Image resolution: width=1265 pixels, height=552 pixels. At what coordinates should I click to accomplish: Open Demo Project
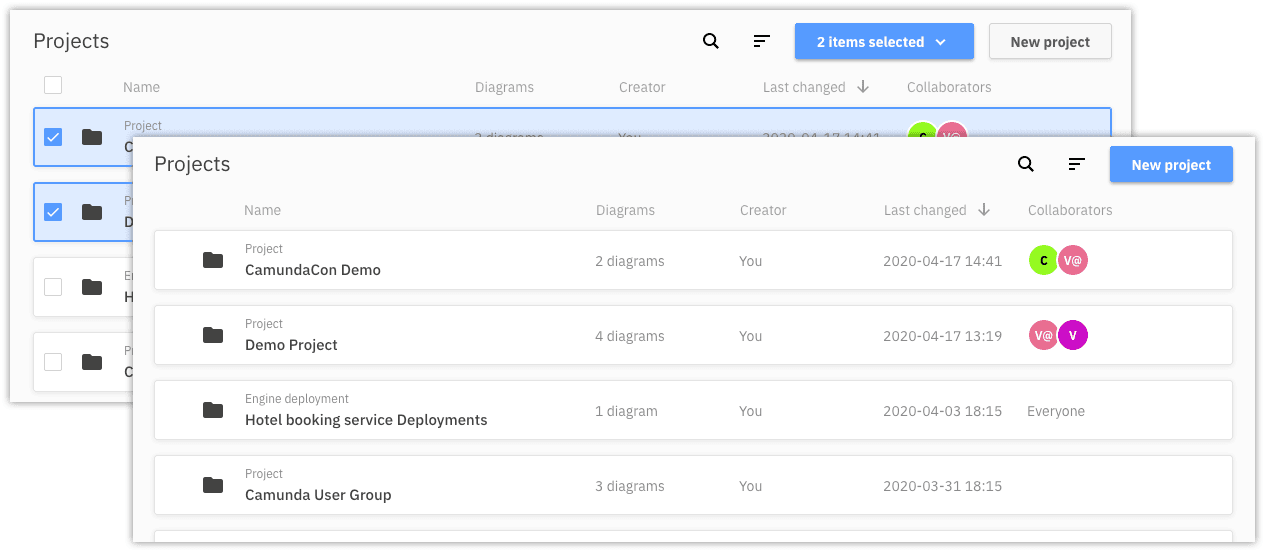(291, 345)
